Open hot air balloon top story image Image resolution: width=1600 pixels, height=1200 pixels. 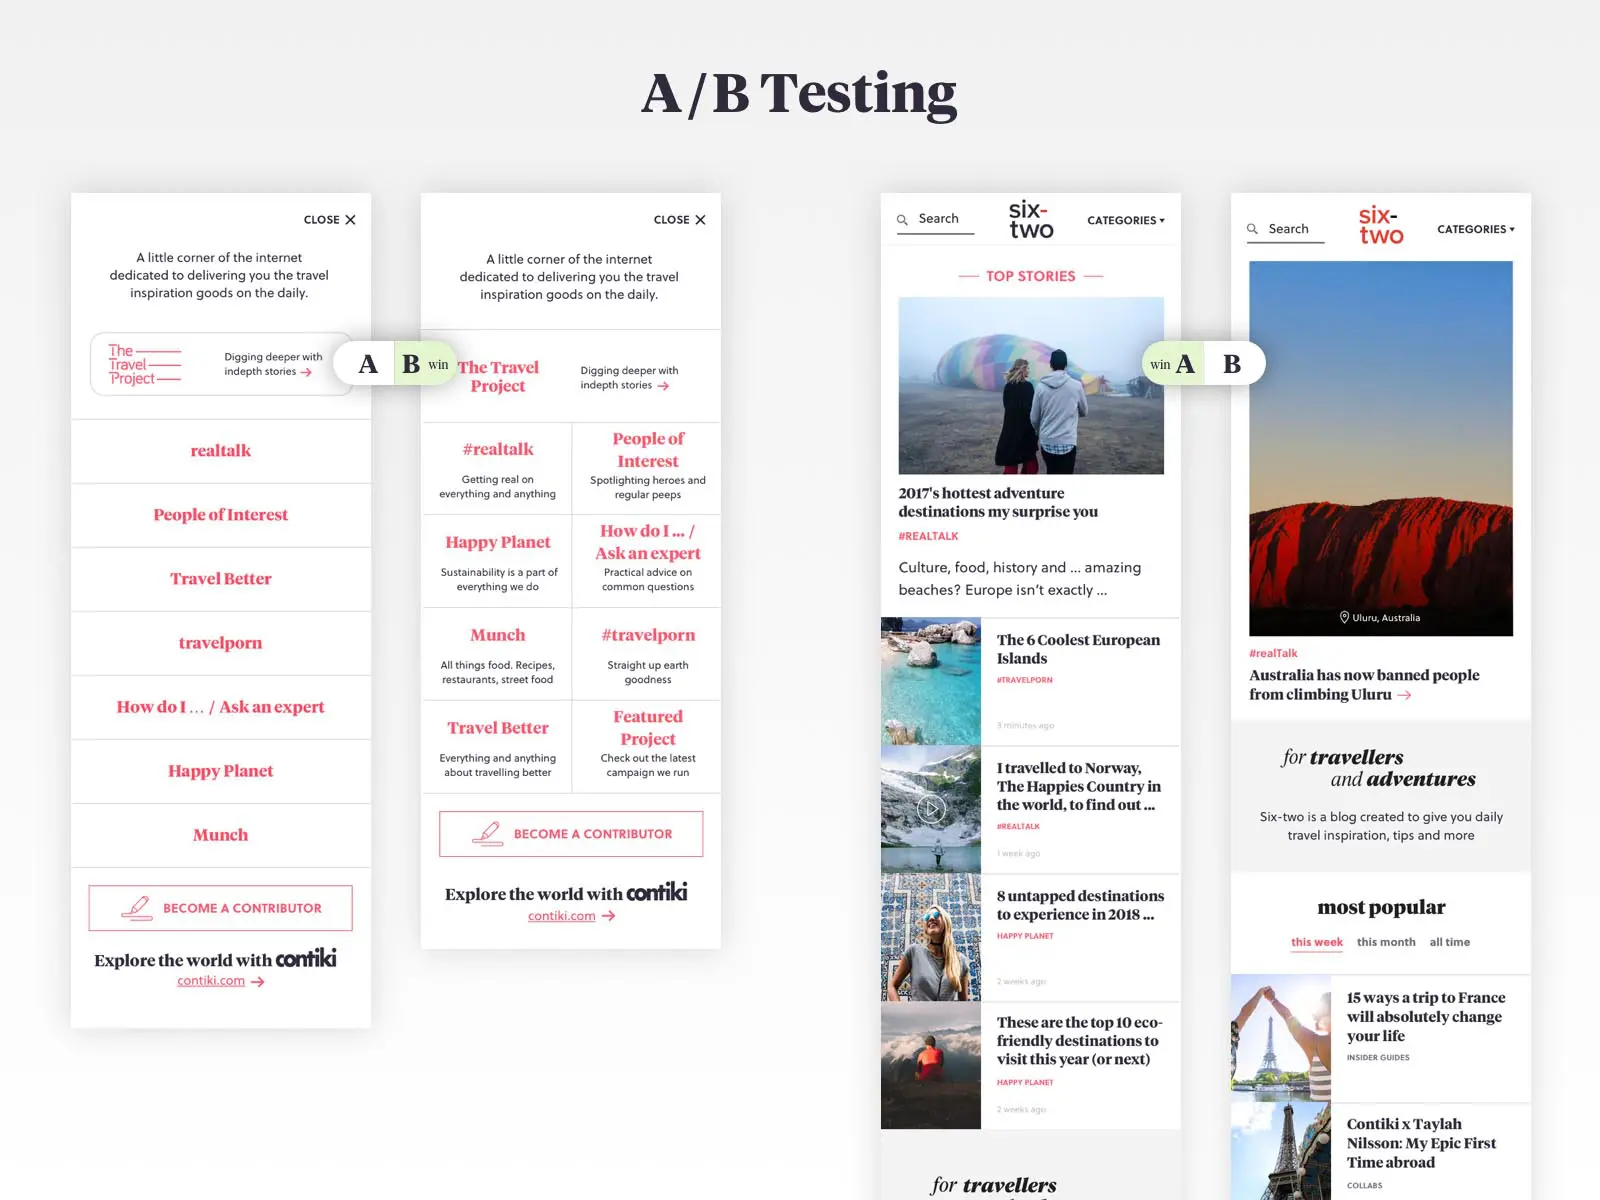[1031, 386]
